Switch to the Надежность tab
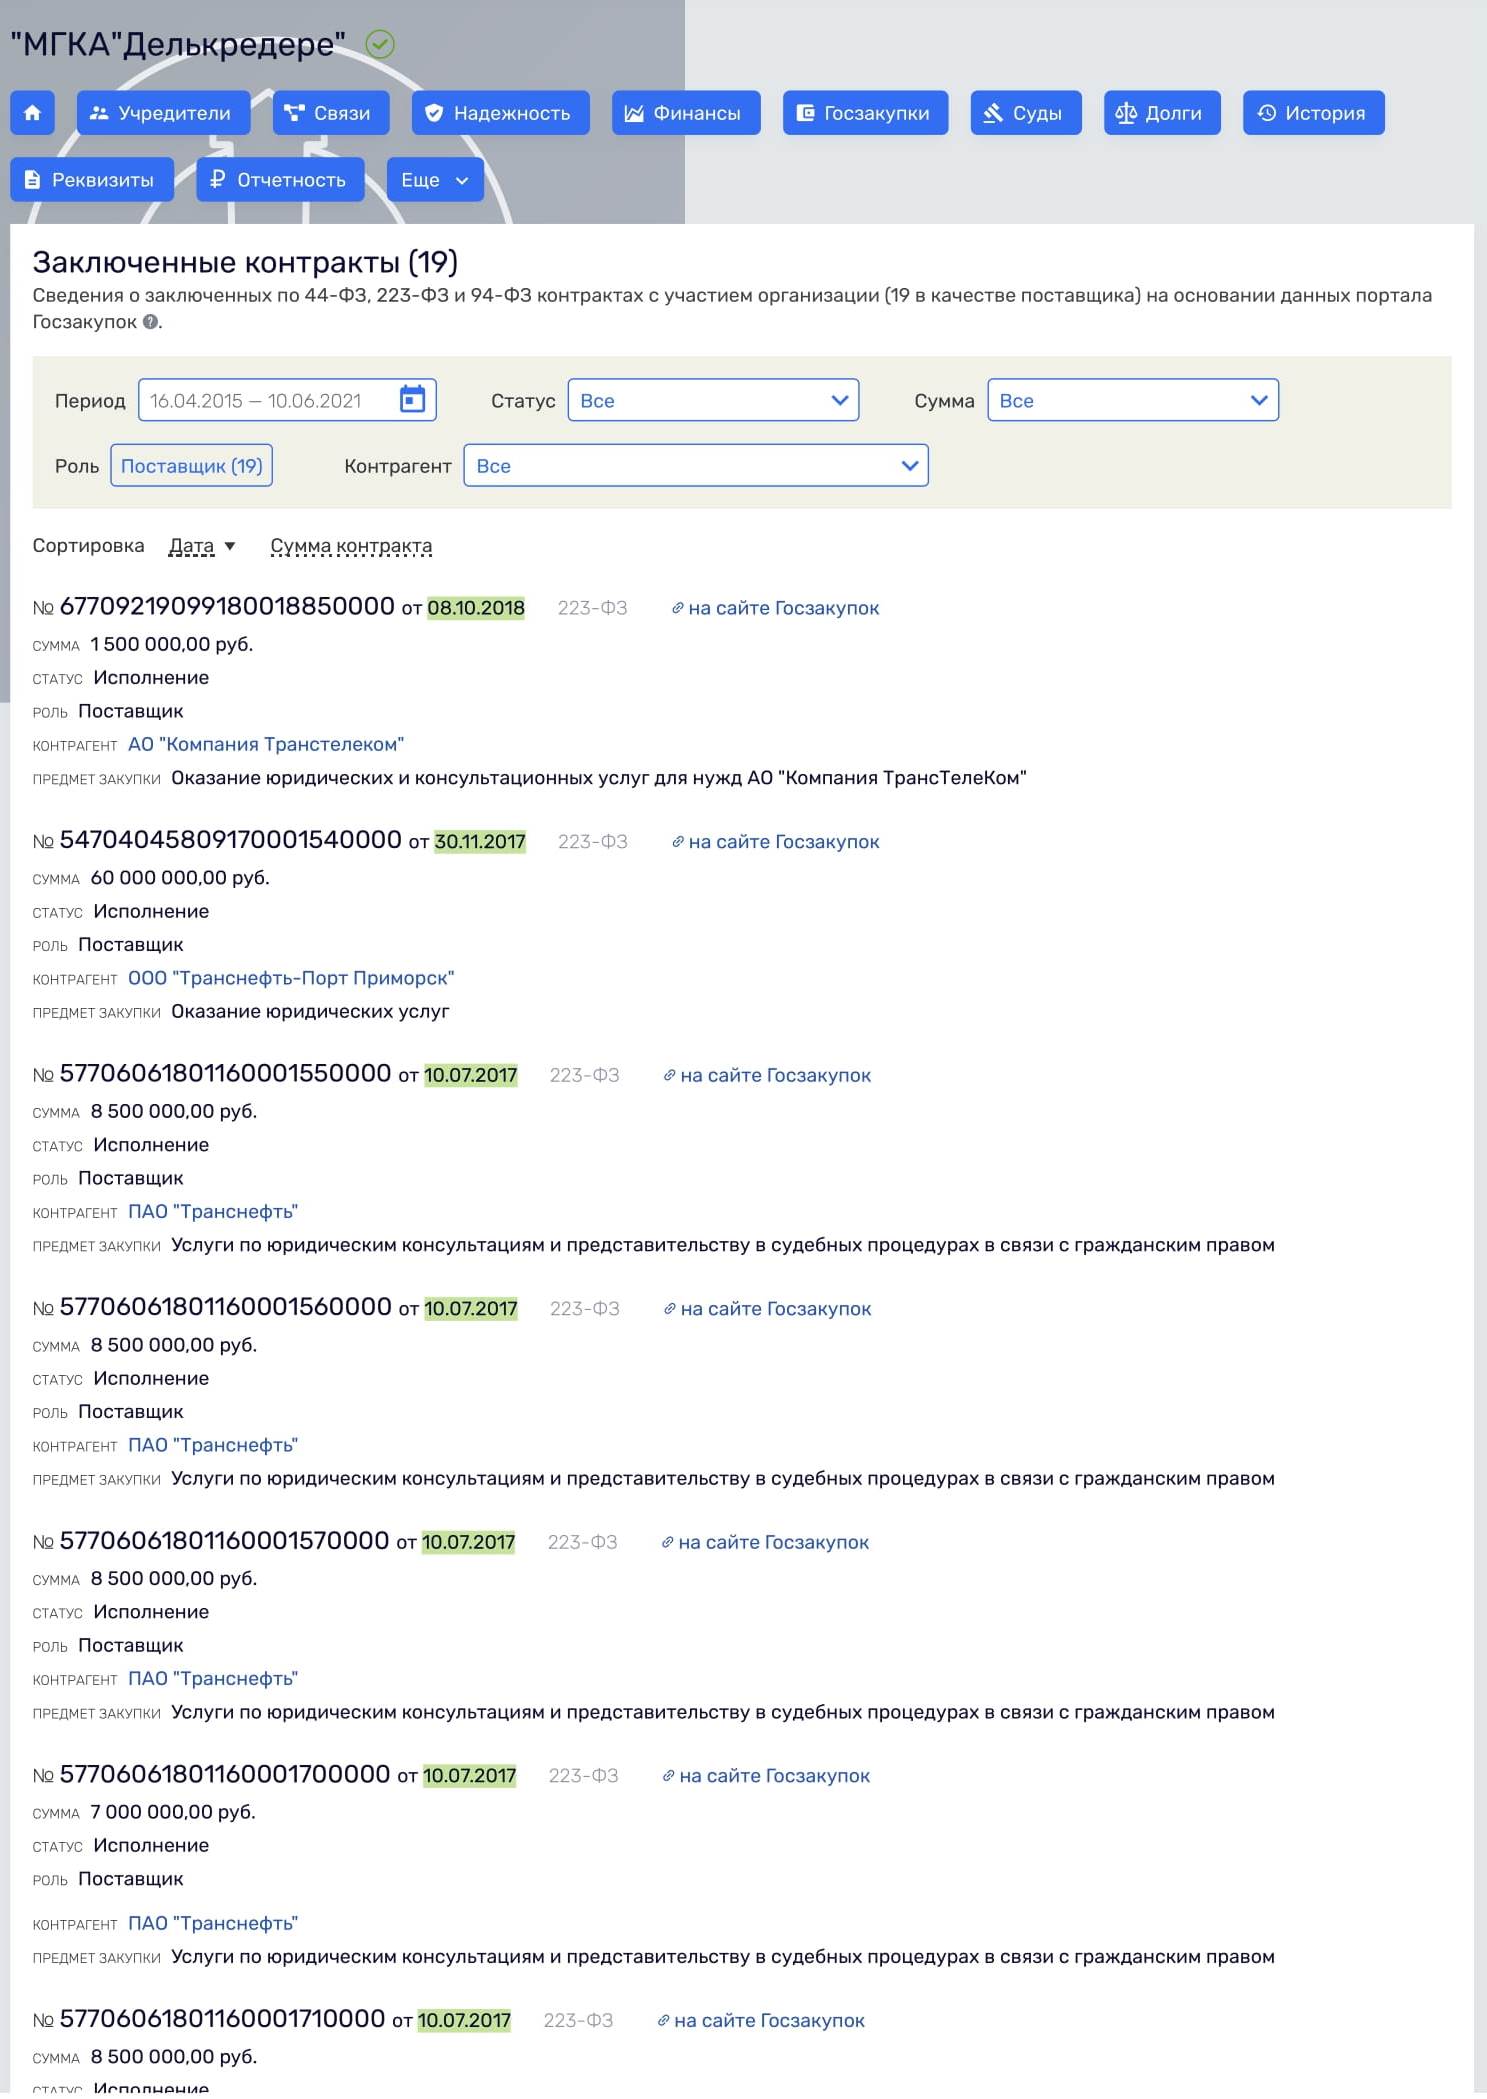The image size is (1487, 2099). [x=501, y=113]
